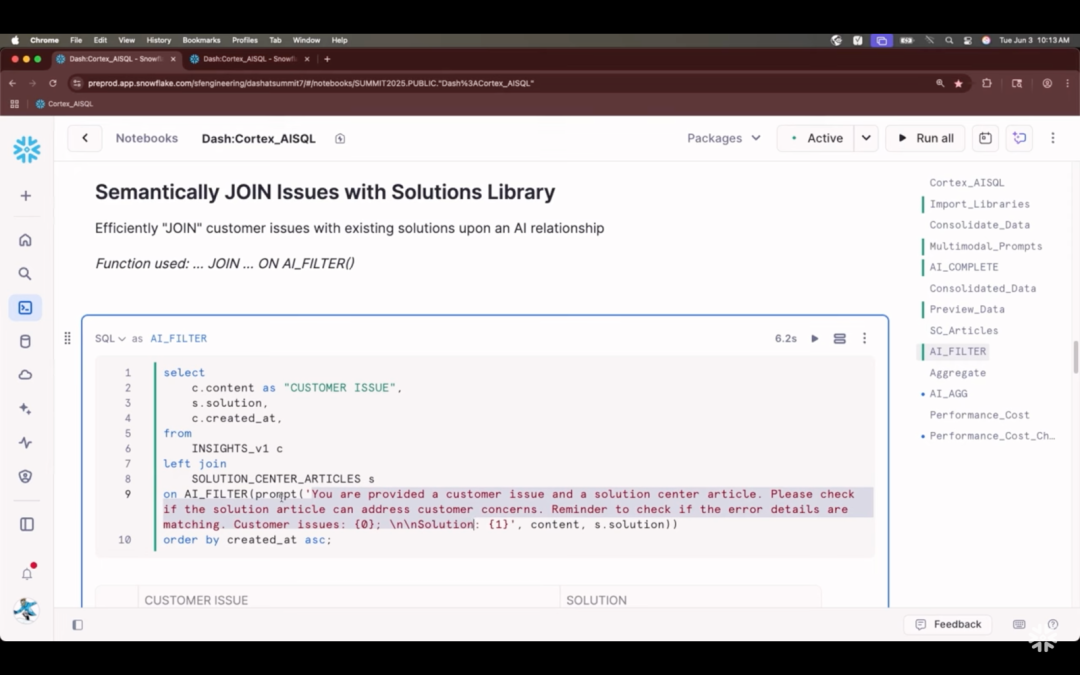Jump to Multimodal_Prompts in outline

click(x=986, y=246)
